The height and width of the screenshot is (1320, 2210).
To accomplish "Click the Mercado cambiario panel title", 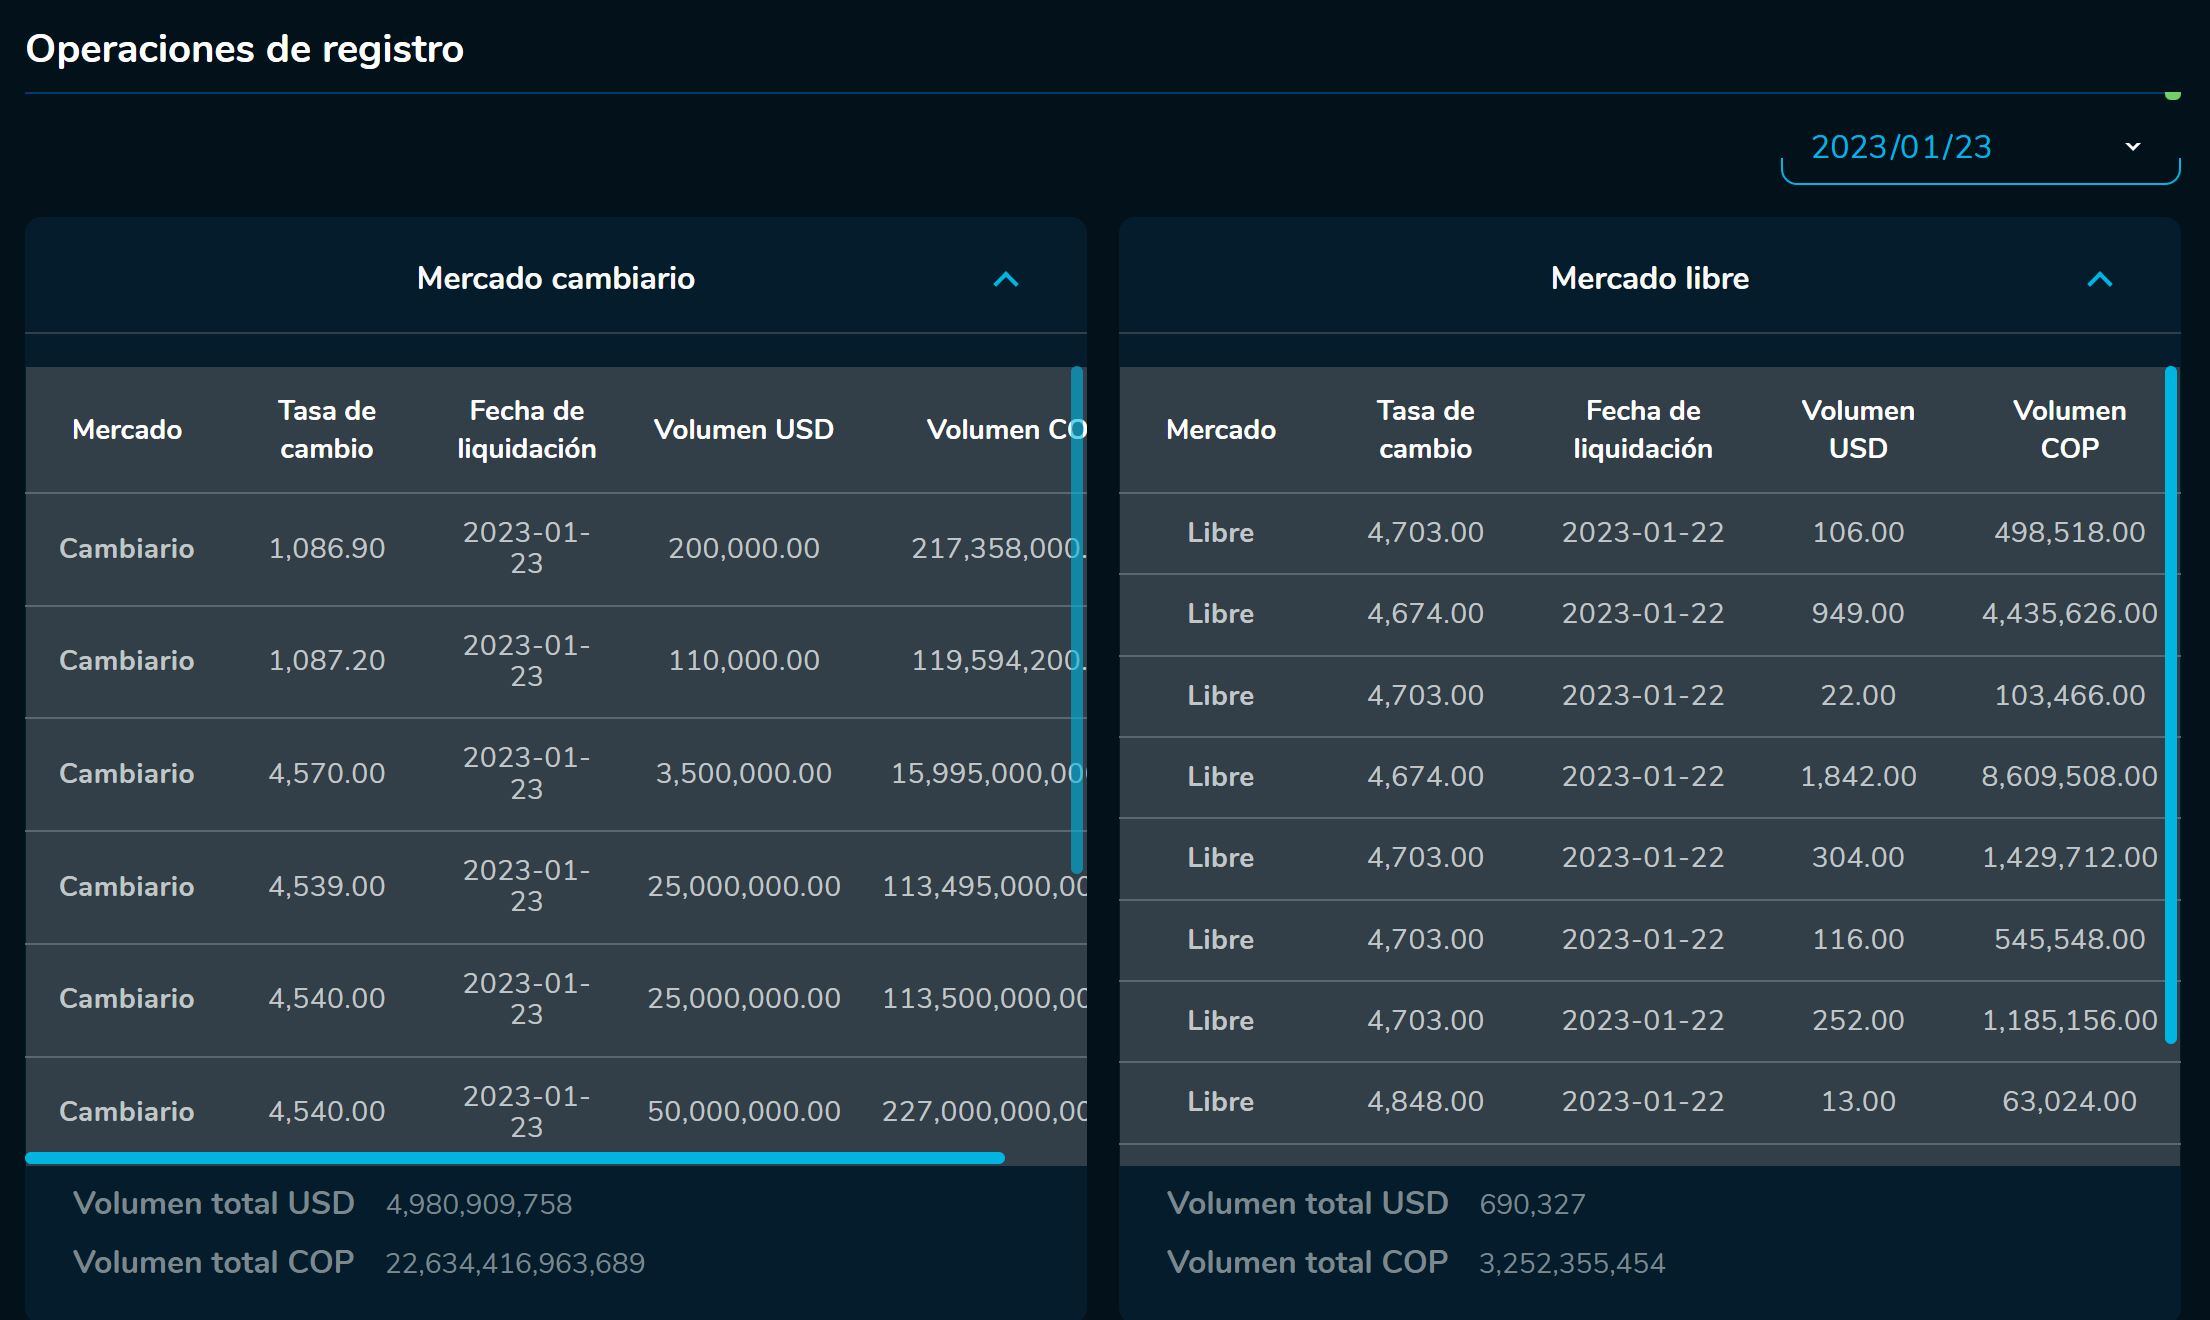I will pyautogui.click(x=555, y=278).
